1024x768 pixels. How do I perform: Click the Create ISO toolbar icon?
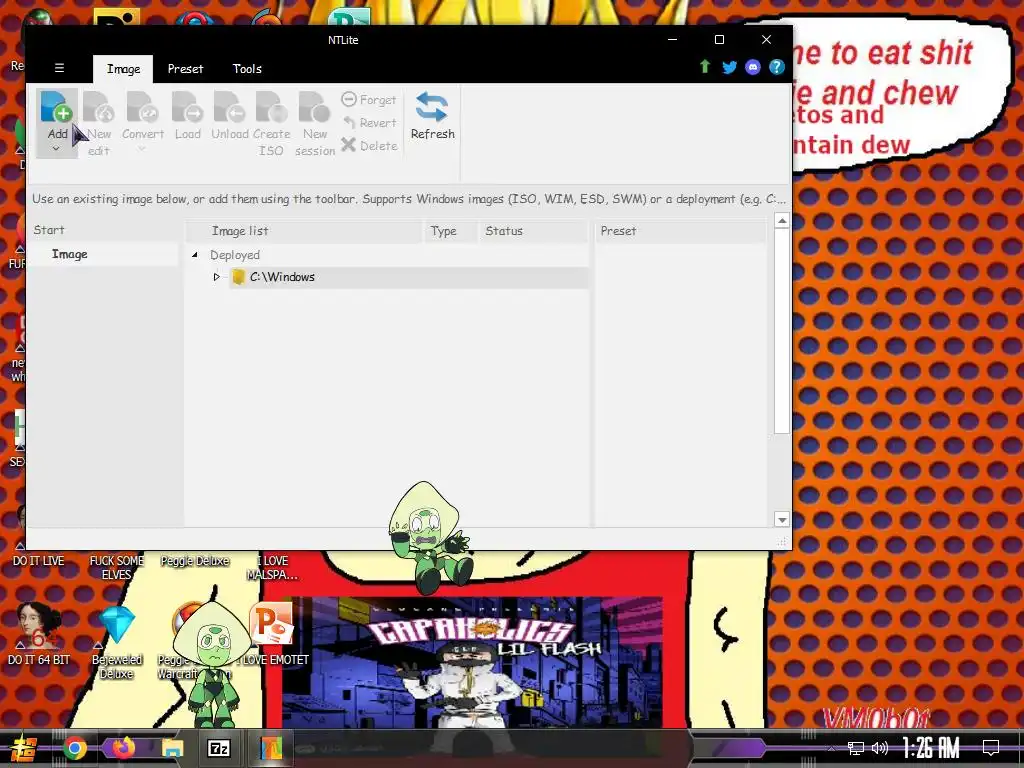(x=272, y=106)
